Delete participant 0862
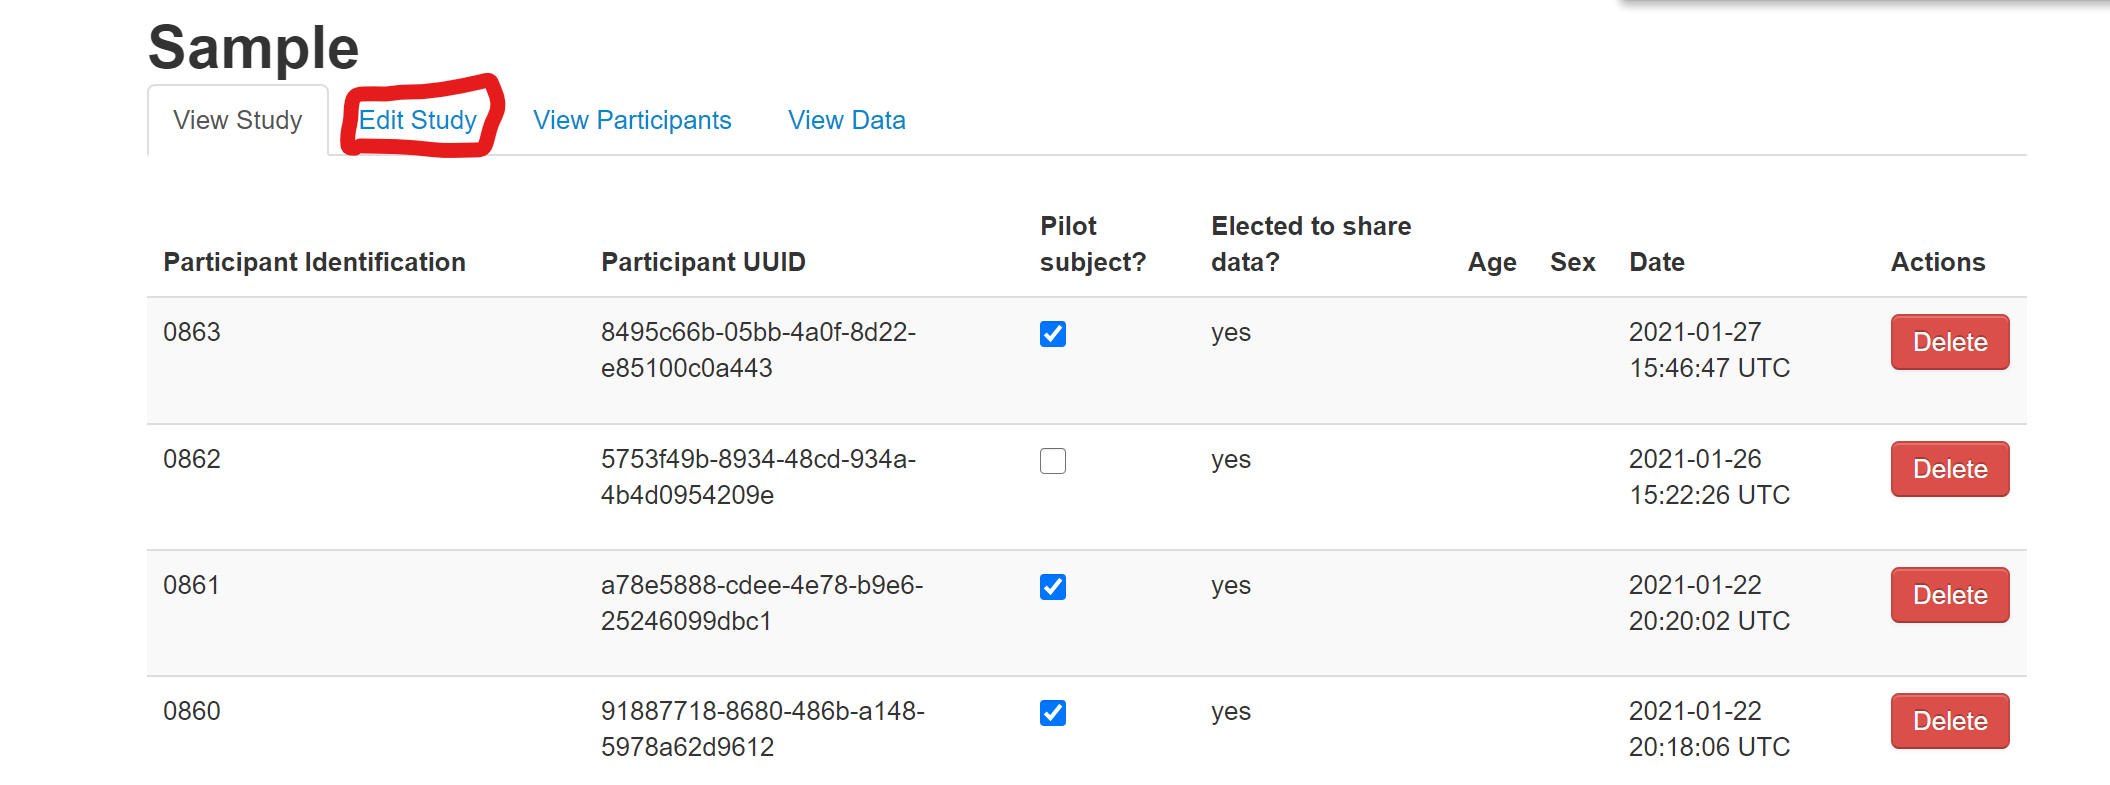This screenshot has width=2110, height=785. pos(1949,469)
